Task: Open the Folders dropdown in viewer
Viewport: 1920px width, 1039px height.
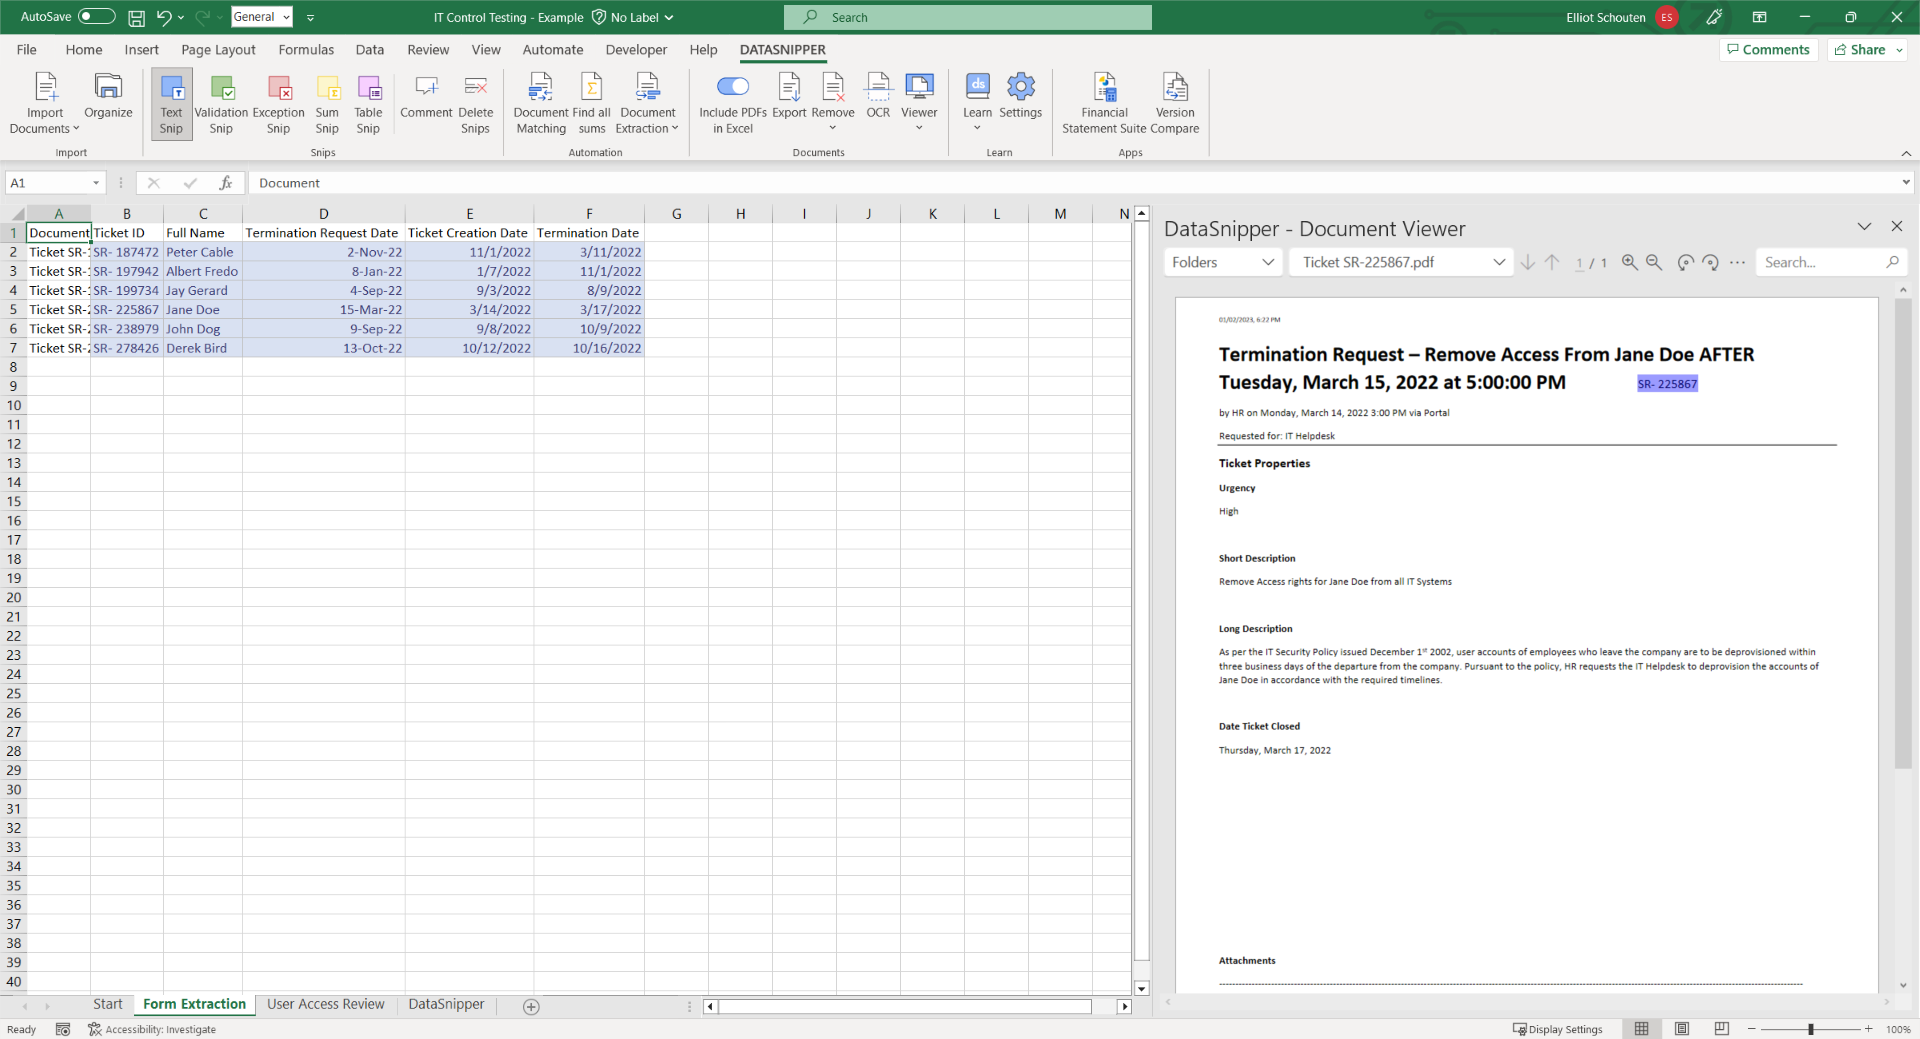Action: pos(1223,262)
